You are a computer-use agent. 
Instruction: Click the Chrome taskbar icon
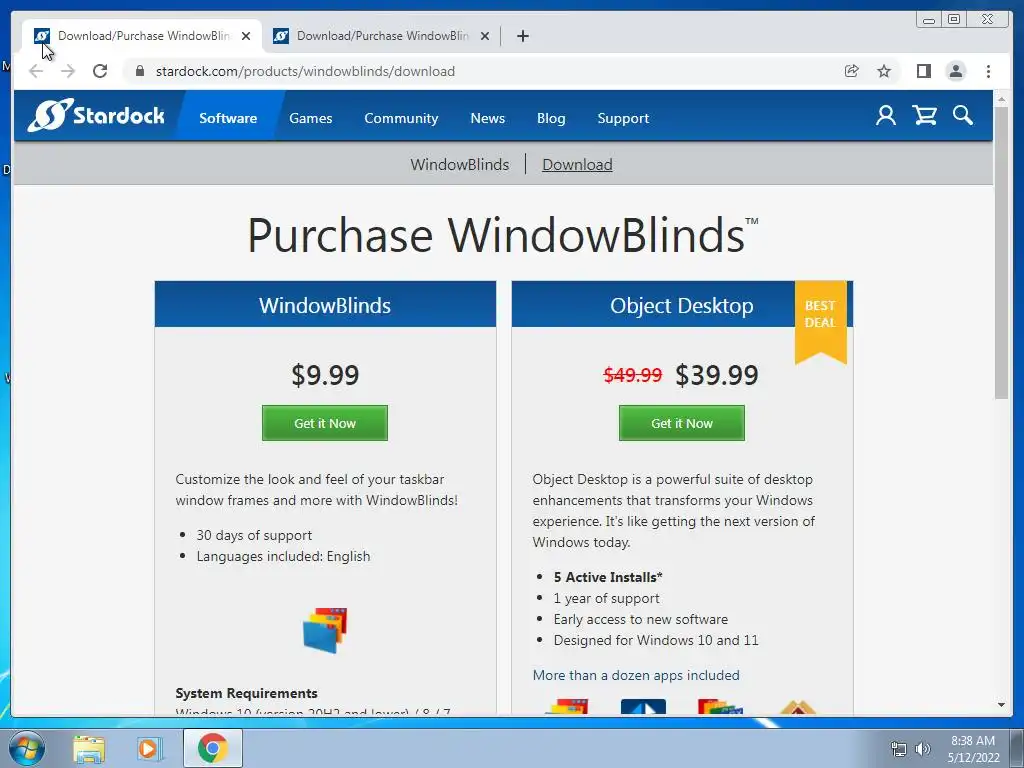pyautogui.click(x=212, y=748)
